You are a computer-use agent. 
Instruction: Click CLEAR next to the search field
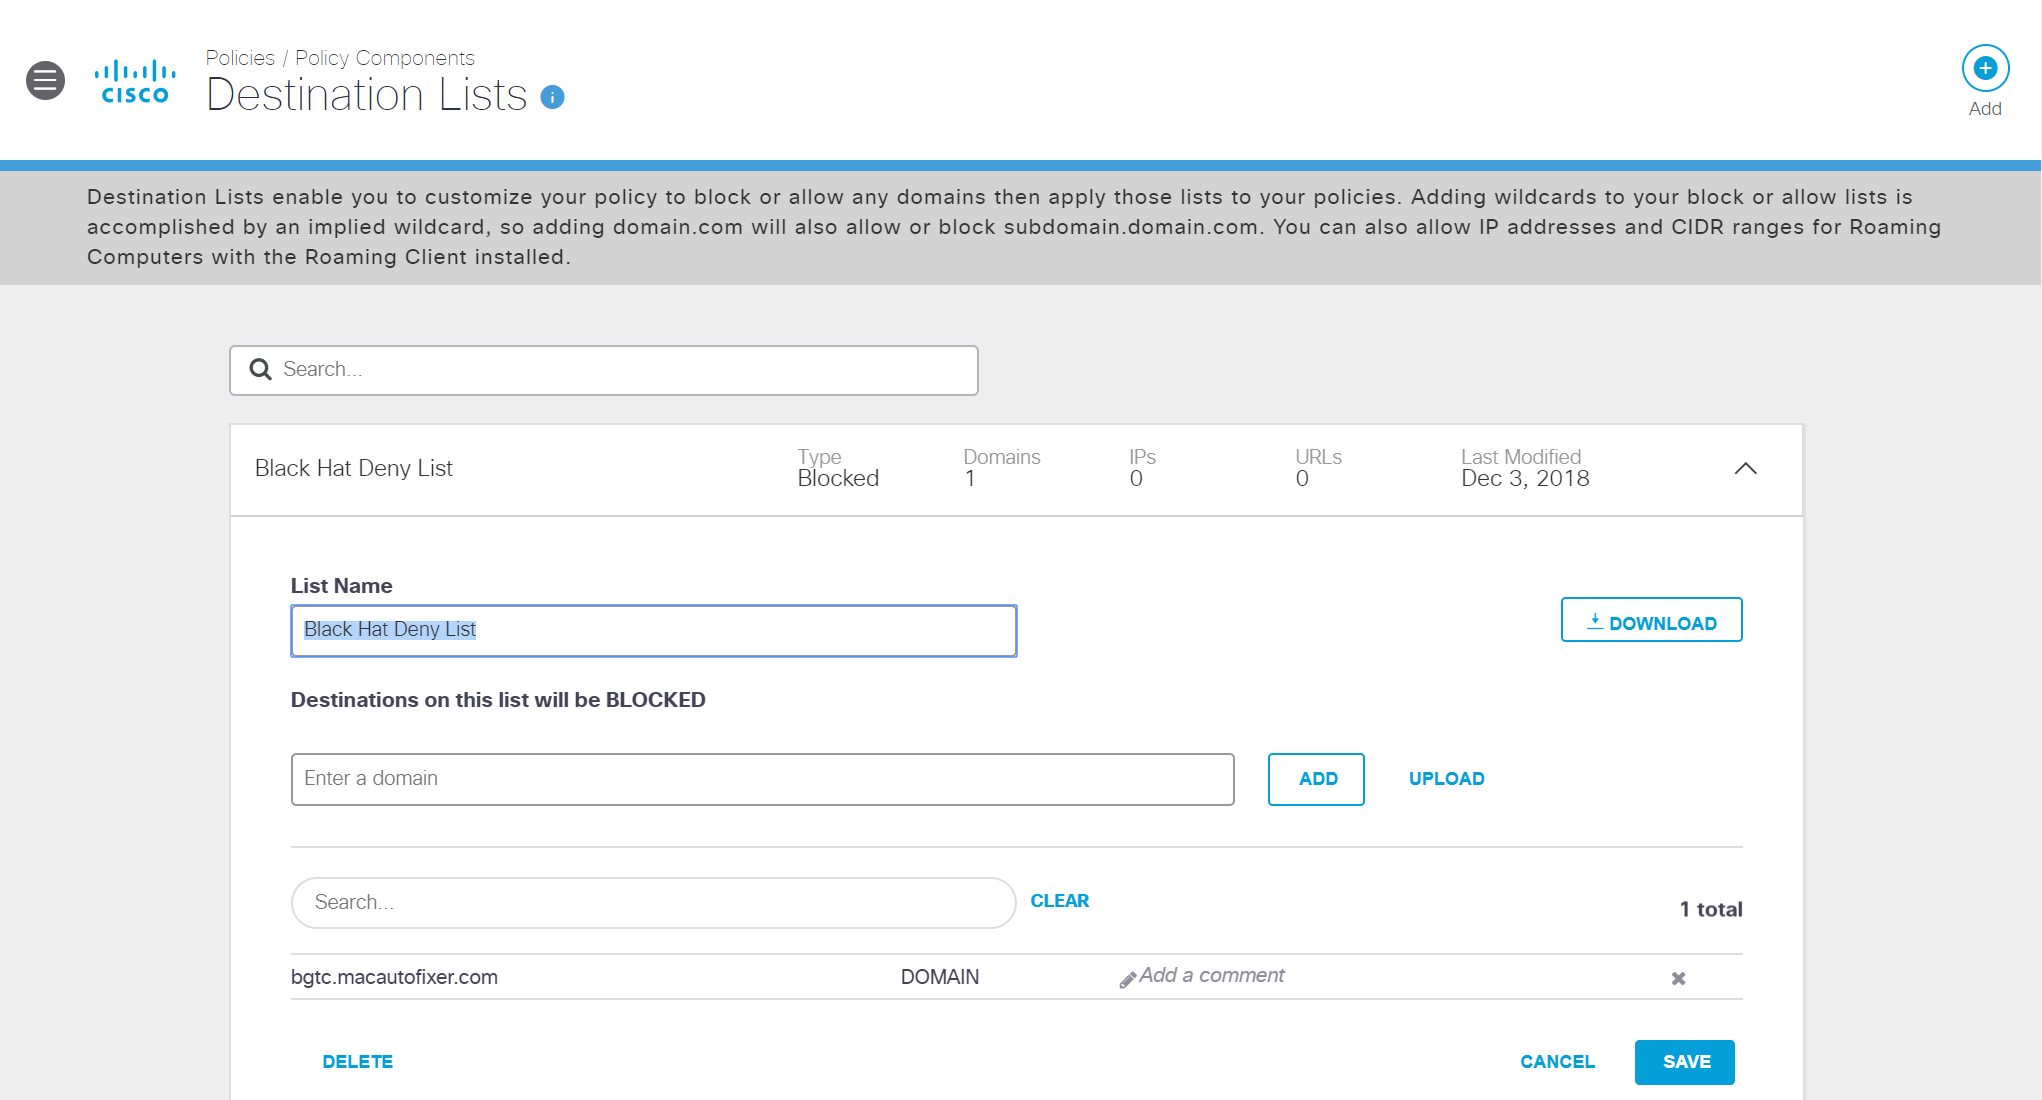click(1059, 901)
